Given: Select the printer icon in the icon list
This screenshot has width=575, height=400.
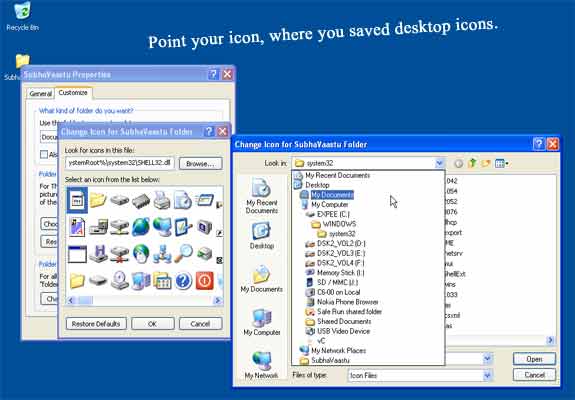Looking at the screenshot, I should [162, 200].
